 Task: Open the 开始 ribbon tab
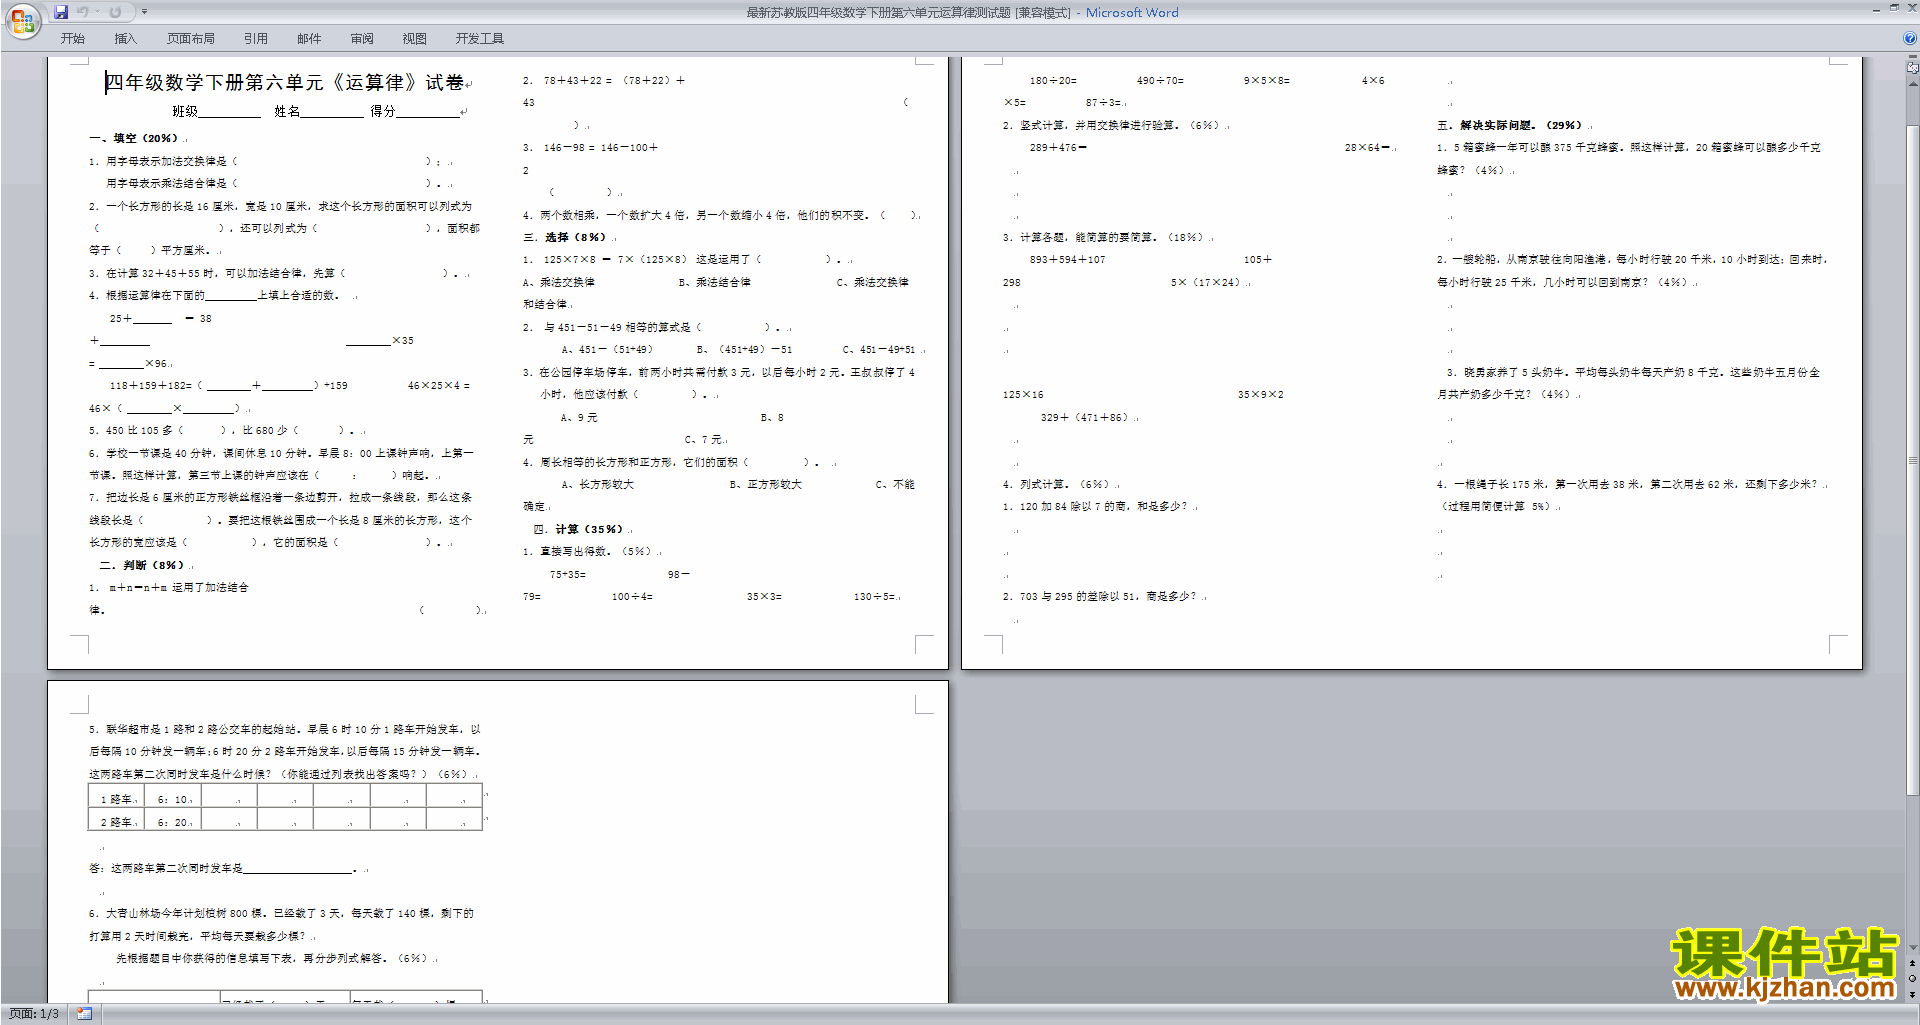(73, 38)
